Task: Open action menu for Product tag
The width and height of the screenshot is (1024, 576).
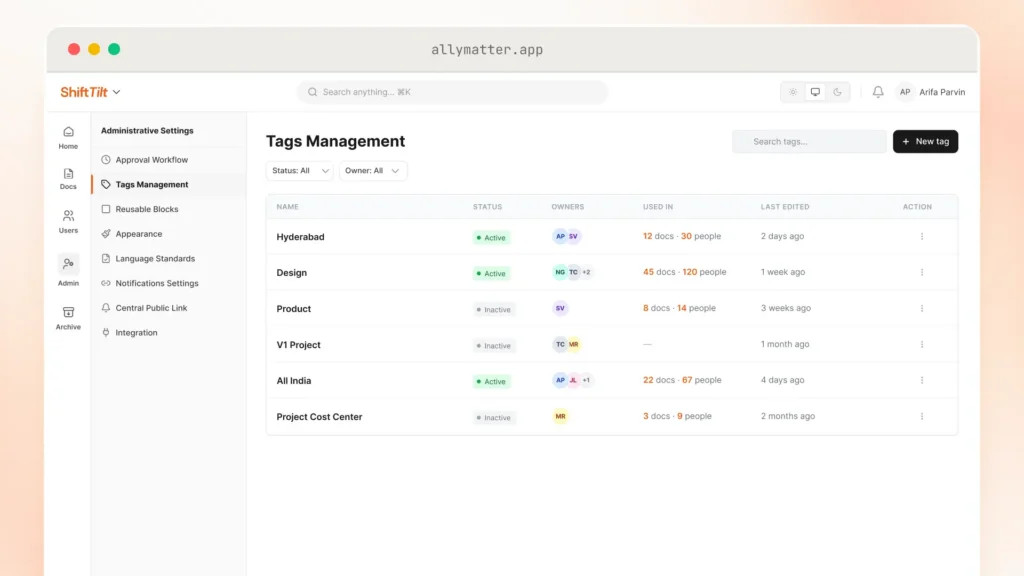Action: (921, 308)
